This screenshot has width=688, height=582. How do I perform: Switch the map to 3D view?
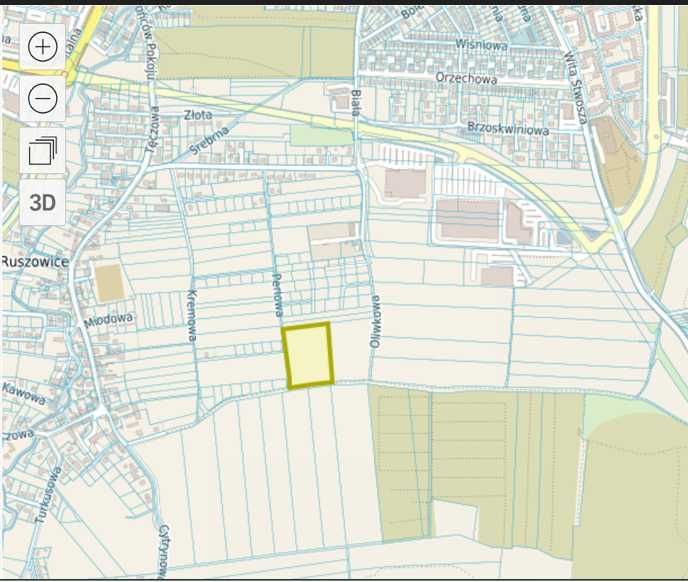click(43, 202)
